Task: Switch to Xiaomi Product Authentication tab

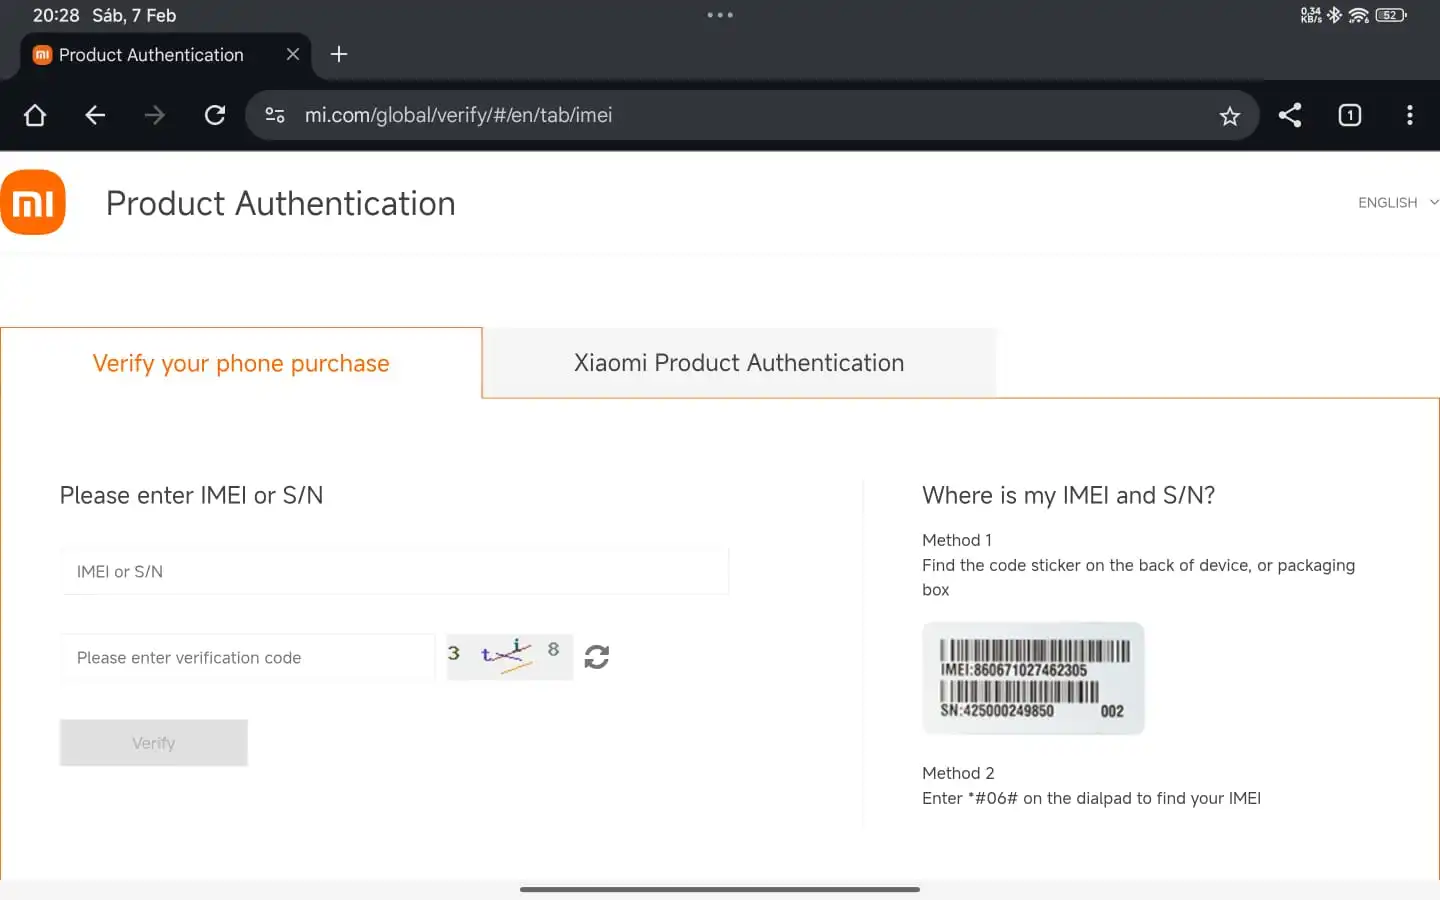Action: pos(739,363)
